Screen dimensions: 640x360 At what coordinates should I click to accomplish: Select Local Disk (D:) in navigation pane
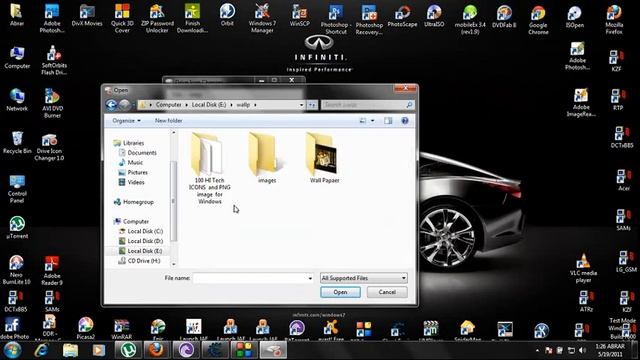tap(145, 241)
